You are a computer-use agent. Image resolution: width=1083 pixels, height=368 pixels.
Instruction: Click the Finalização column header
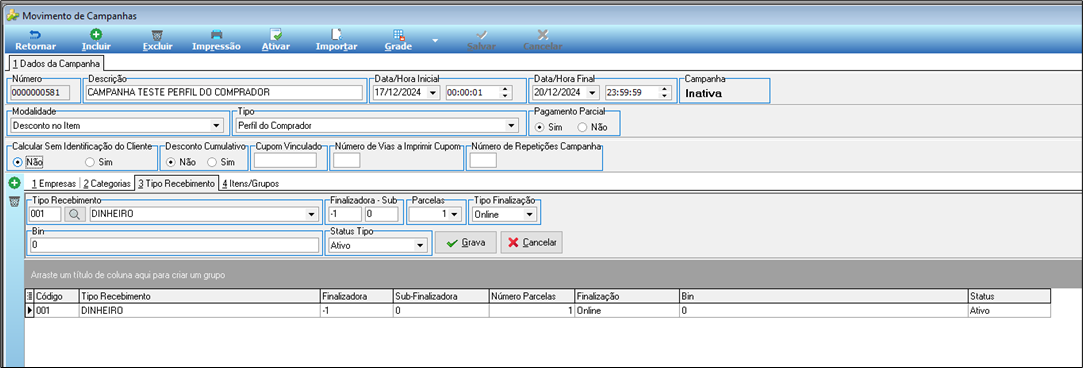pyautogui.click(x=626, y=296)
